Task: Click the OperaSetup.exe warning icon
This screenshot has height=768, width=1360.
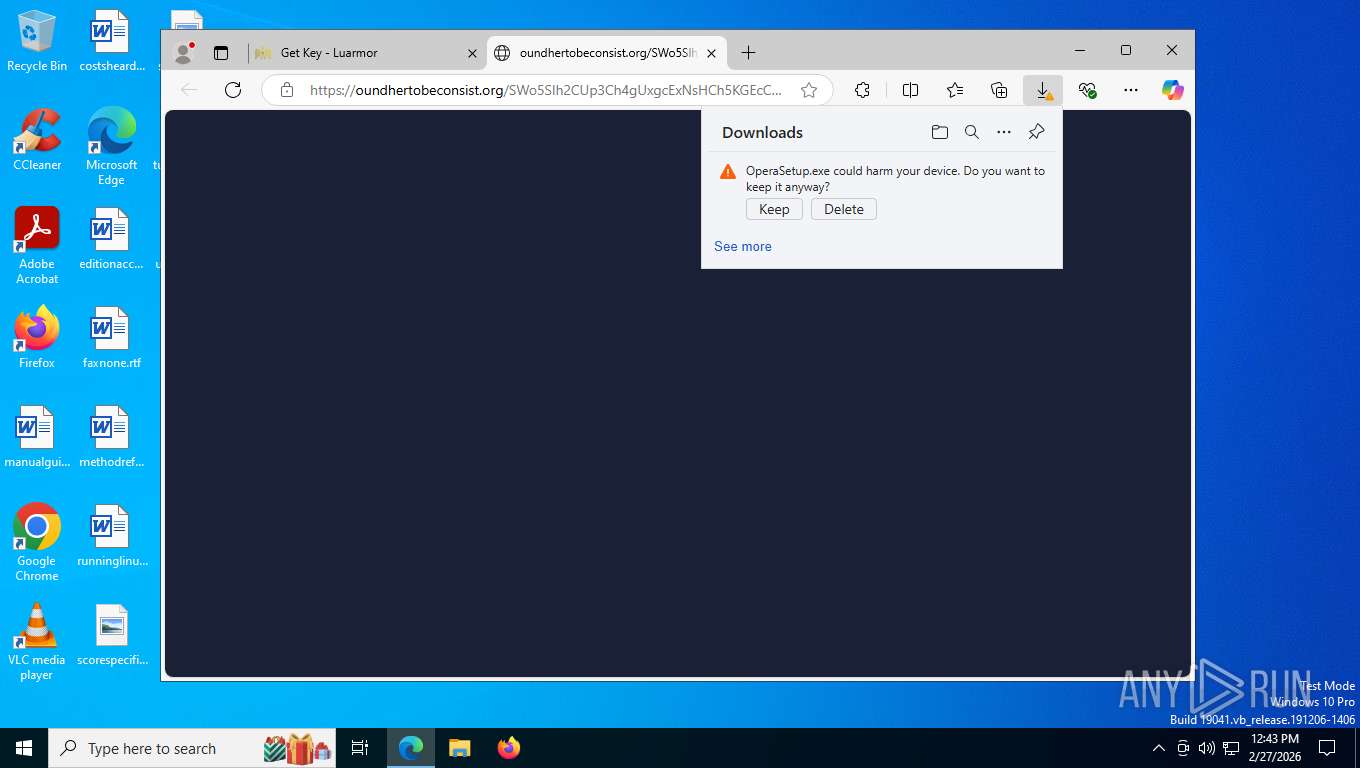Action: [x=728, y=172]
